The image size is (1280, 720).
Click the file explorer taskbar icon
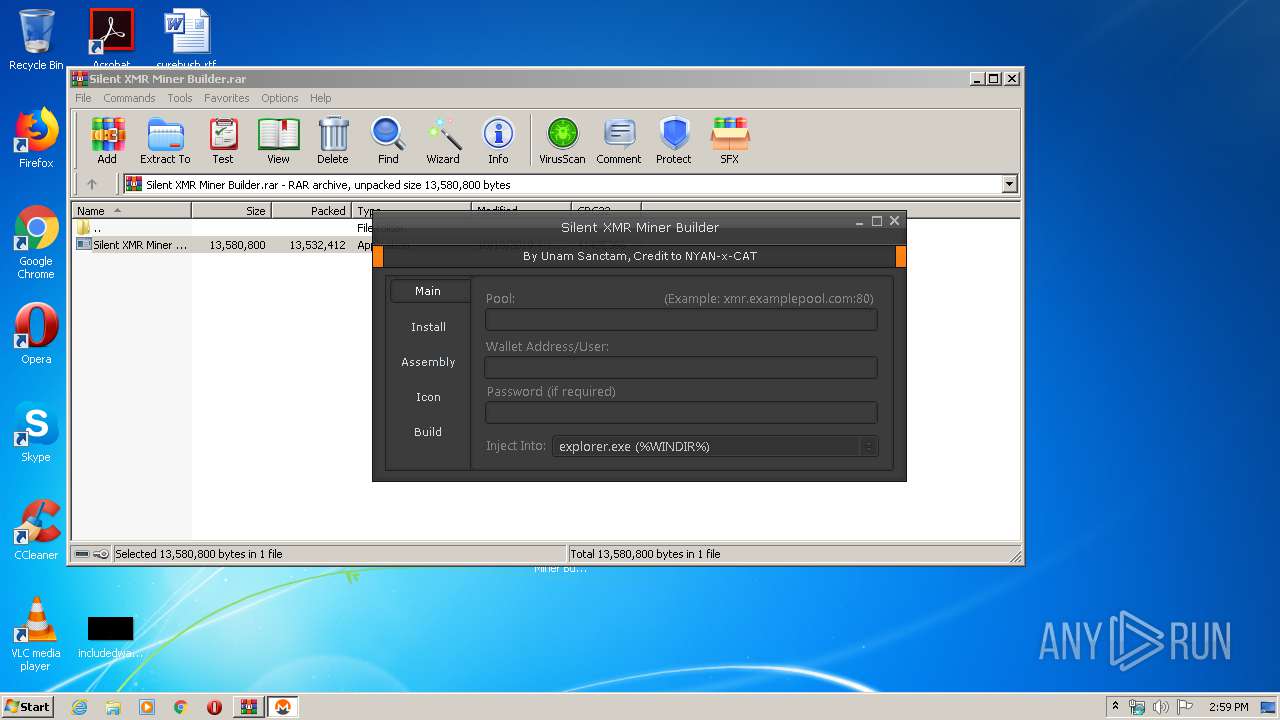point(113,707)
